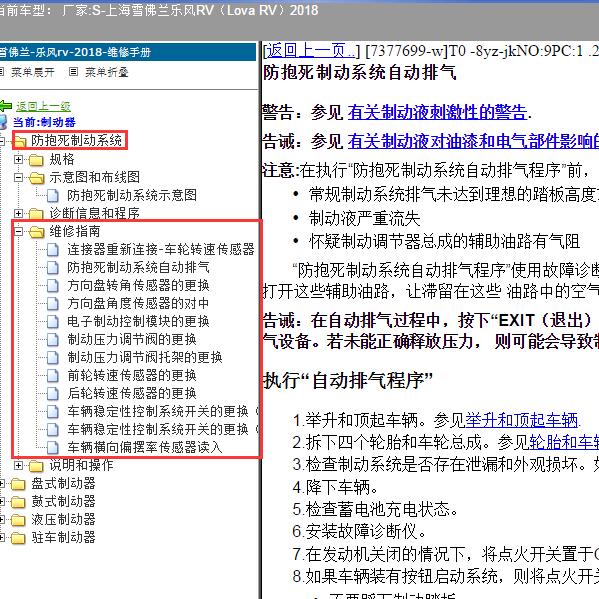
Task: Click document icon for 电子制动控制模块的更换
Action: (53, 321)
